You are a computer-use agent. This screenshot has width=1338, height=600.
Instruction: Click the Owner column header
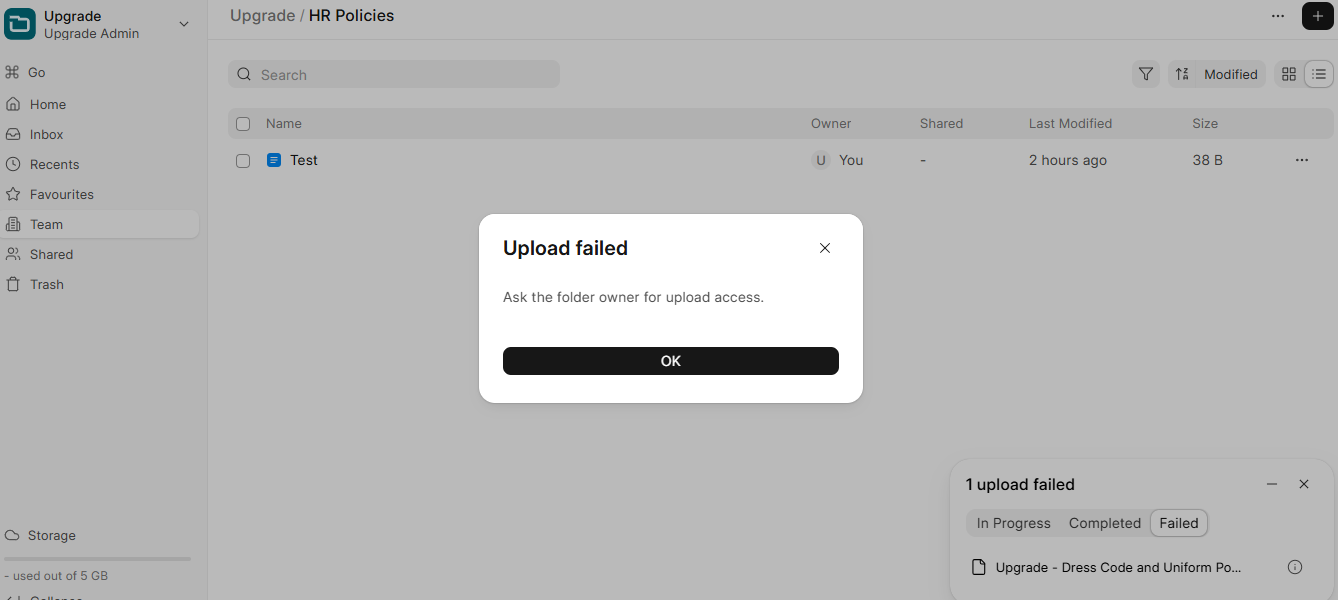coord(831,124)
